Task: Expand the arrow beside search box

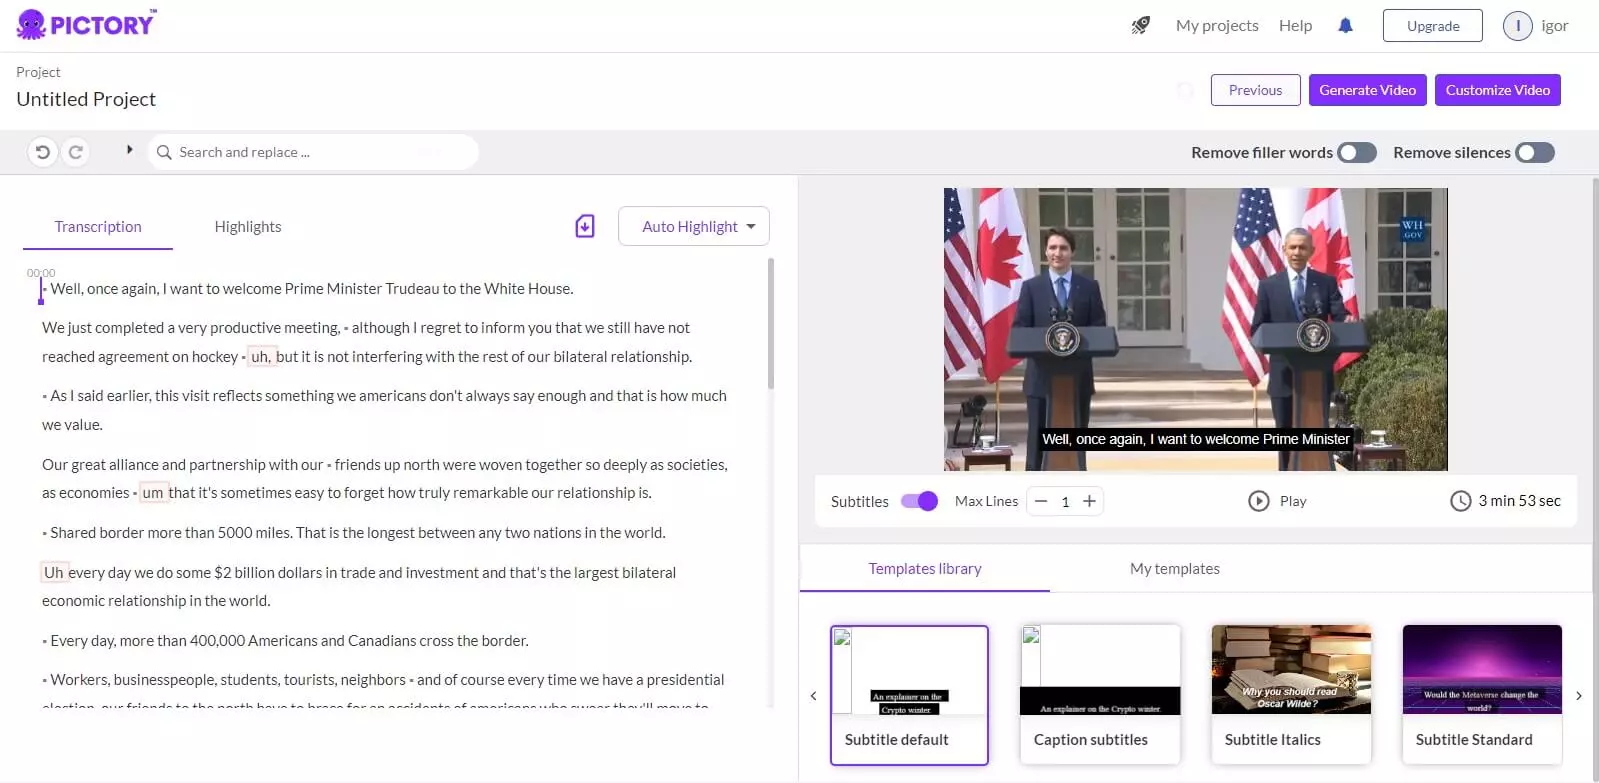Action: (x=129, y=150)
